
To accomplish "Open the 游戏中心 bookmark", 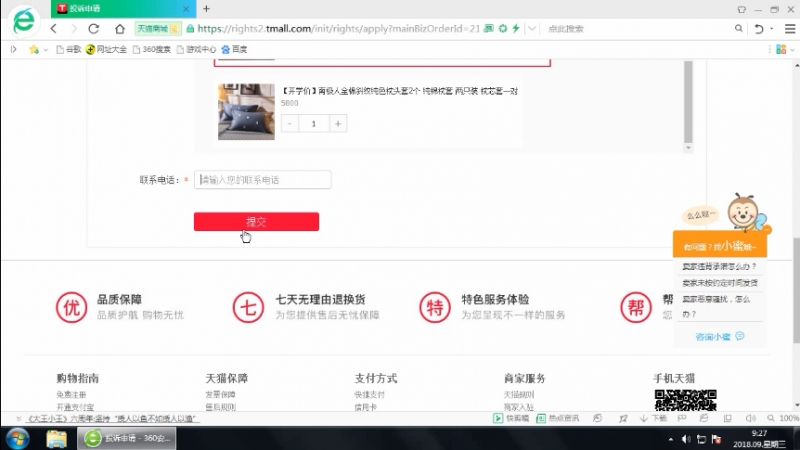I will [x=196, y=49].
